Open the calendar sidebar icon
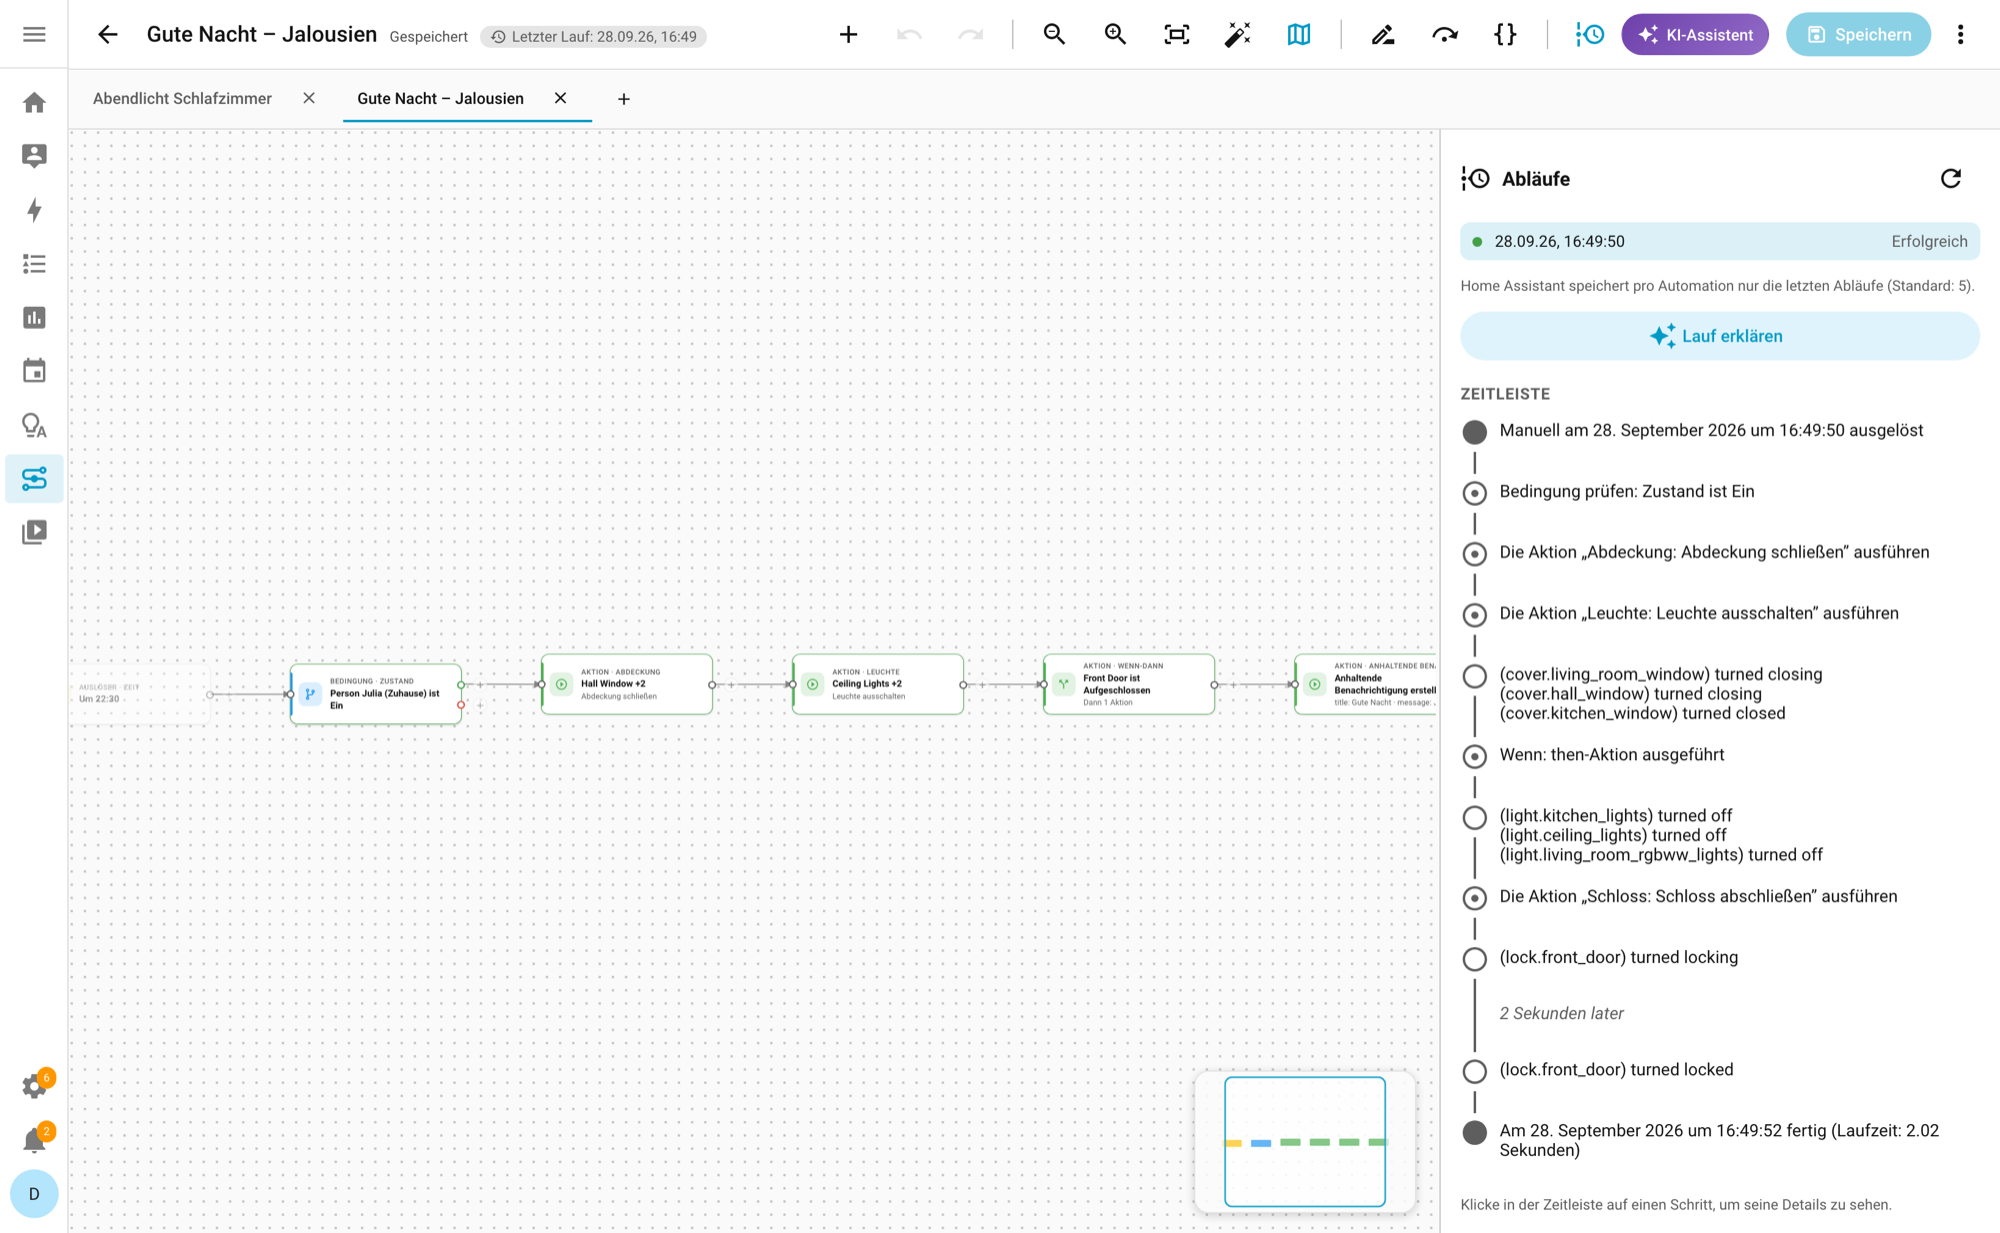The height and width of the screenshot is (1233, 2000). pos(34,371)
